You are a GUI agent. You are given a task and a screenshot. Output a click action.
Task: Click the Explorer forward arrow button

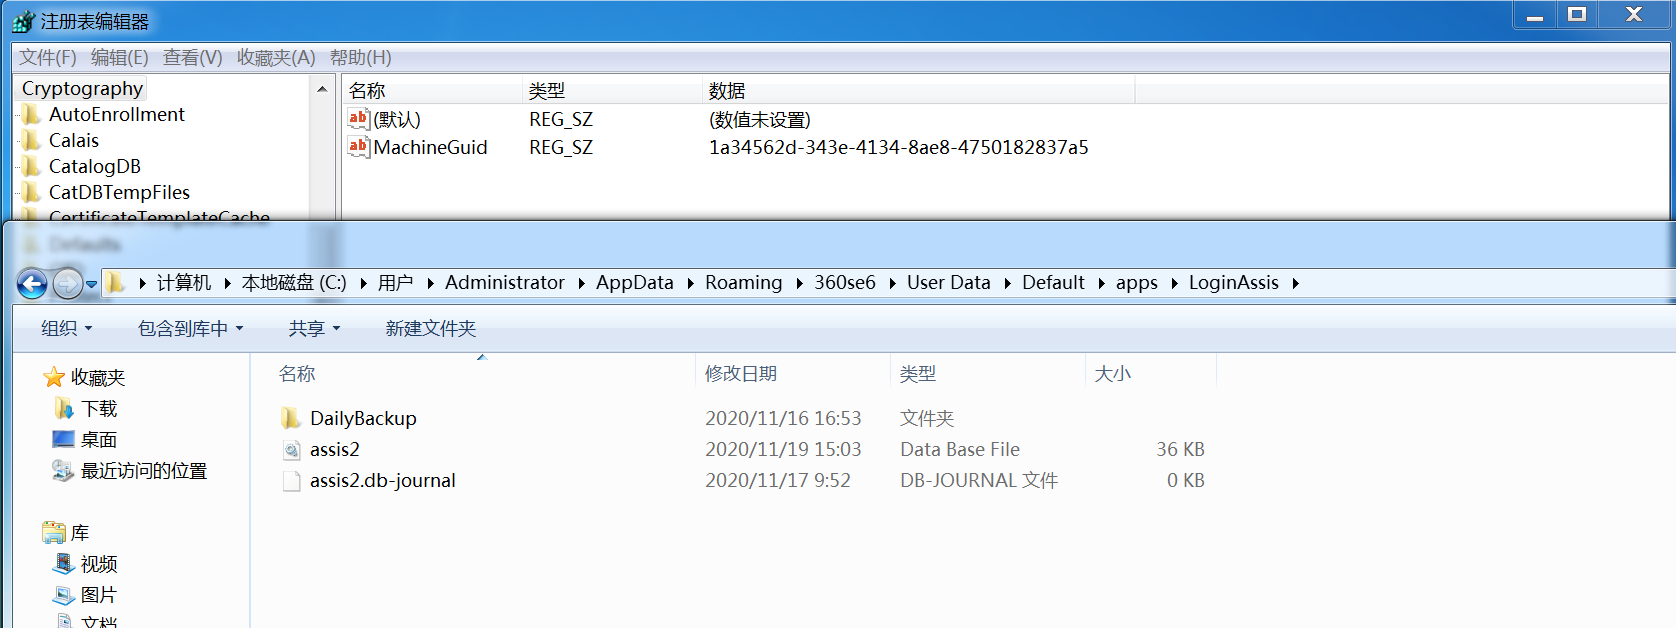point(67,284)
